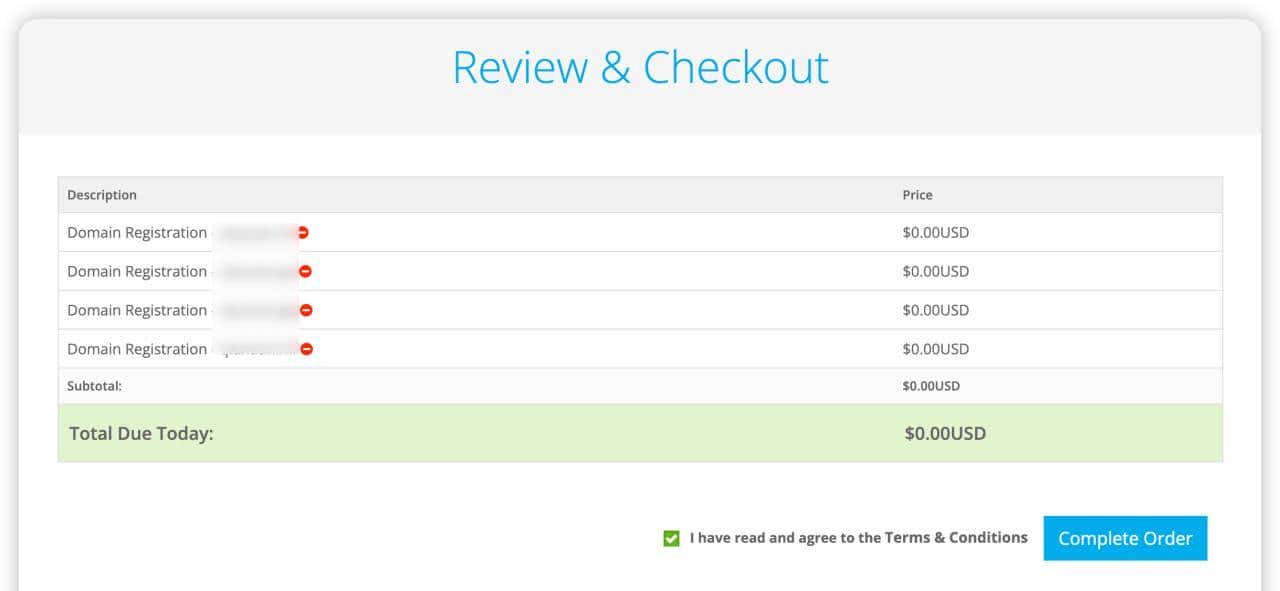
Task: Click the Subtotal label
Action: click(x=94, y=386)
